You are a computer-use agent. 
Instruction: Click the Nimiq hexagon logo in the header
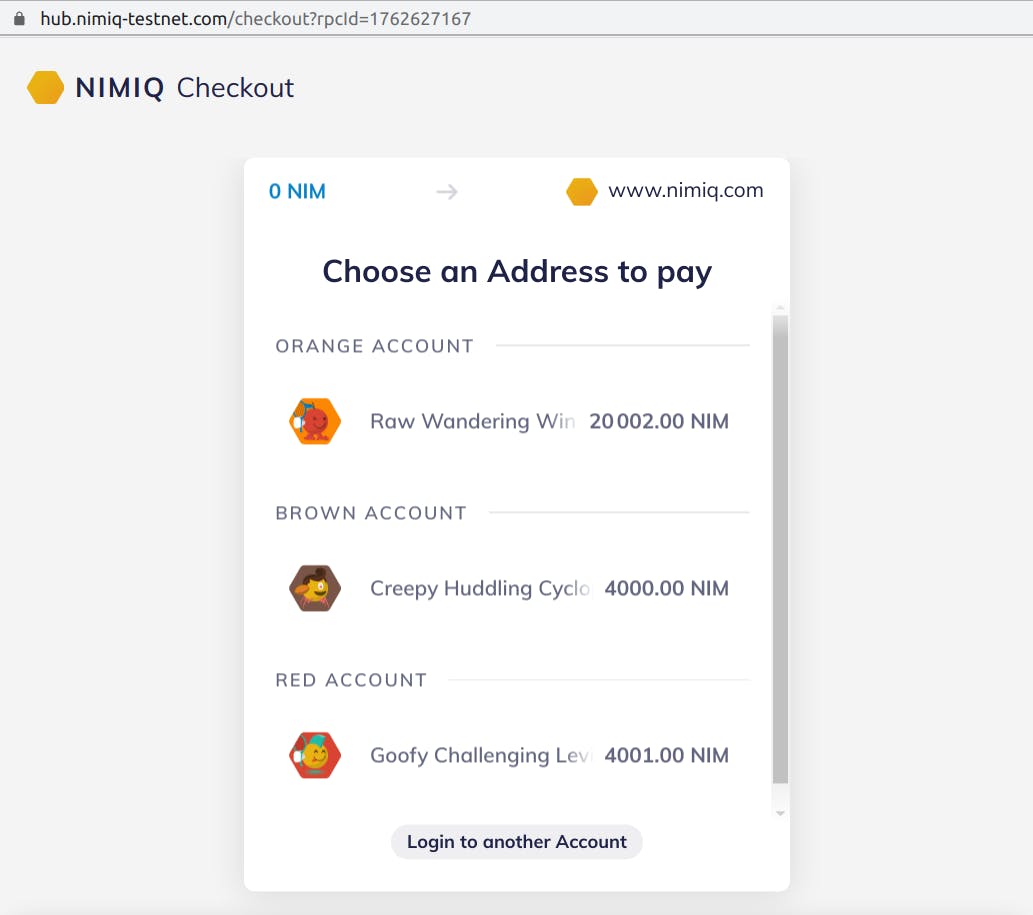[x=45, y=88]
